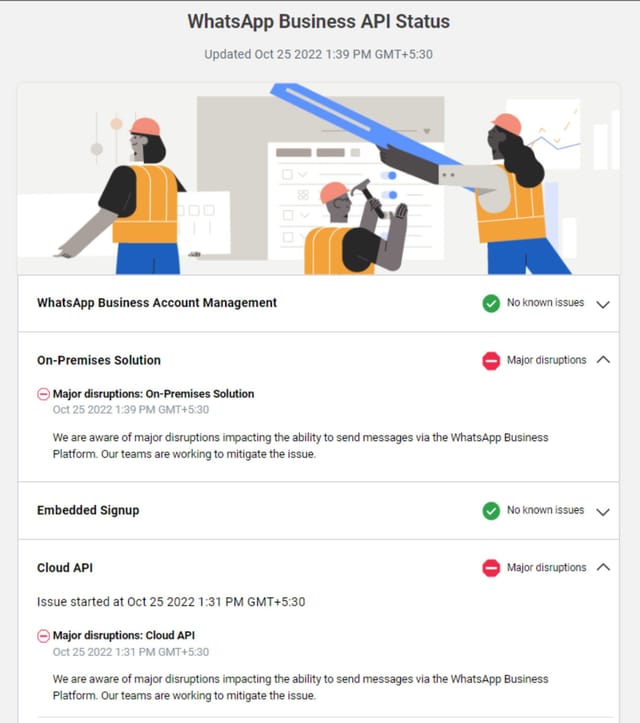Screen dimensions: 640x723
Task: Click No known issues label for Embedded Signup
Action: [x=545, y=510]
